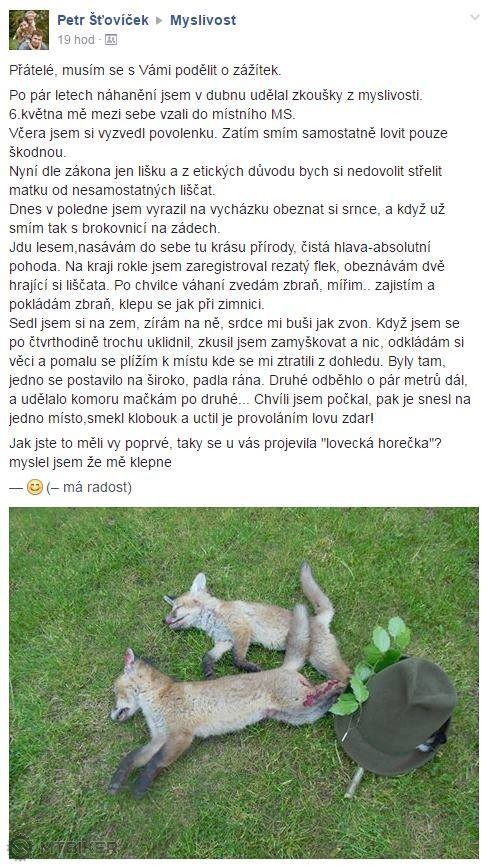Image resolution: width=488 pixels, height=867 pixels.
Task: Open post options chevron at top right
Action: pyautogui.click(x=474, y=17)
